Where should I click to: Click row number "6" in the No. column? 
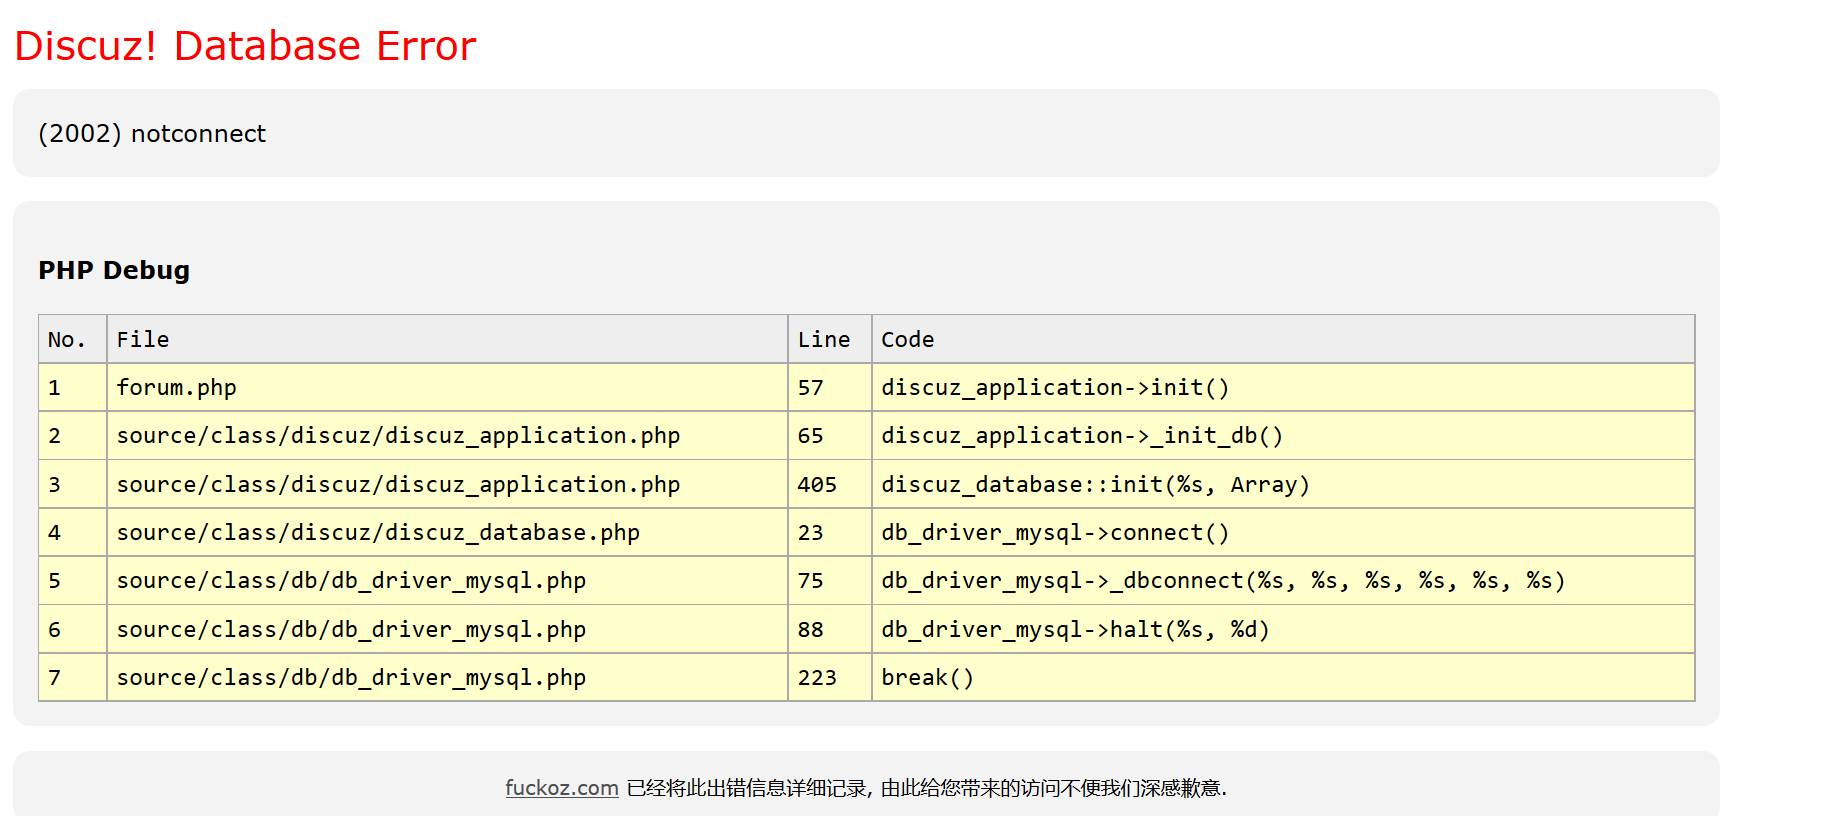click(73, 630)
